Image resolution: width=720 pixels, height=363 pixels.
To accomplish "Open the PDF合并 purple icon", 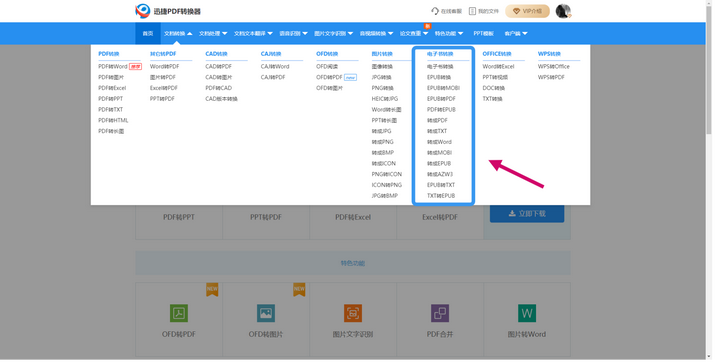I will click(x=440, y=313).
